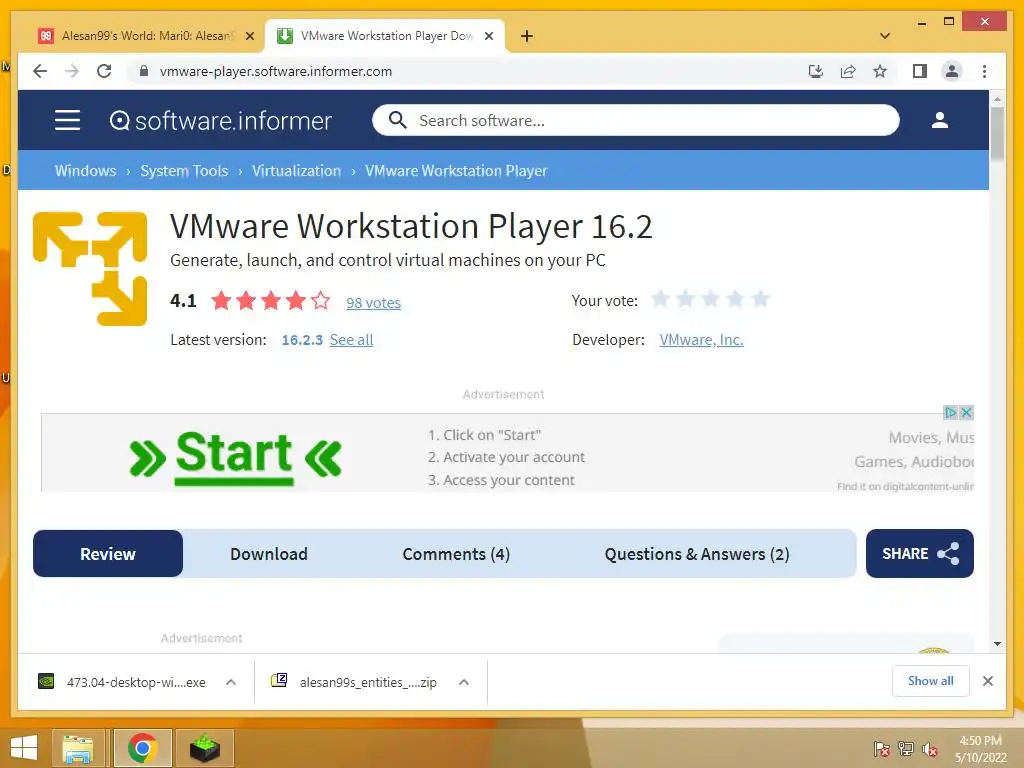Viewport: 1024px width, 768px height.
Task: Click the Action Center flag tray icon
Action: coord(882,749)
